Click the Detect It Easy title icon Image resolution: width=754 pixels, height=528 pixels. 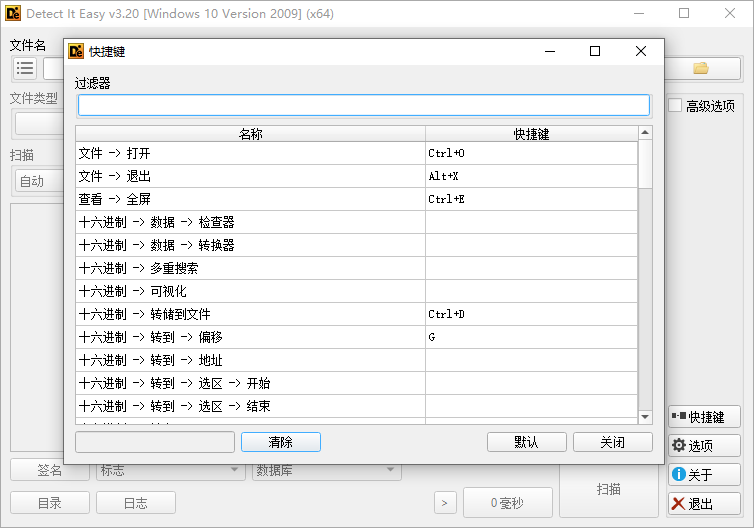13,13
